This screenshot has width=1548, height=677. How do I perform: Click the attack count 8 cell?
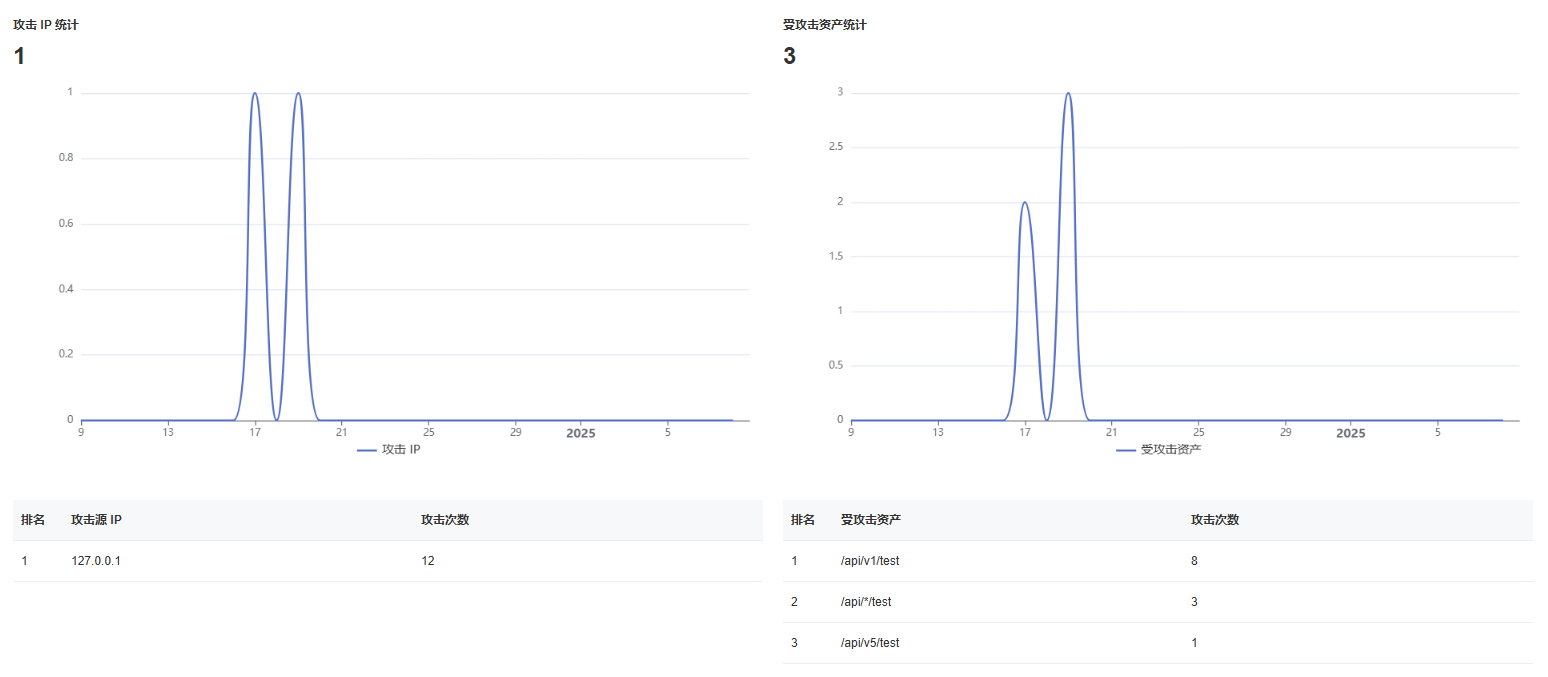point(1194,561)
